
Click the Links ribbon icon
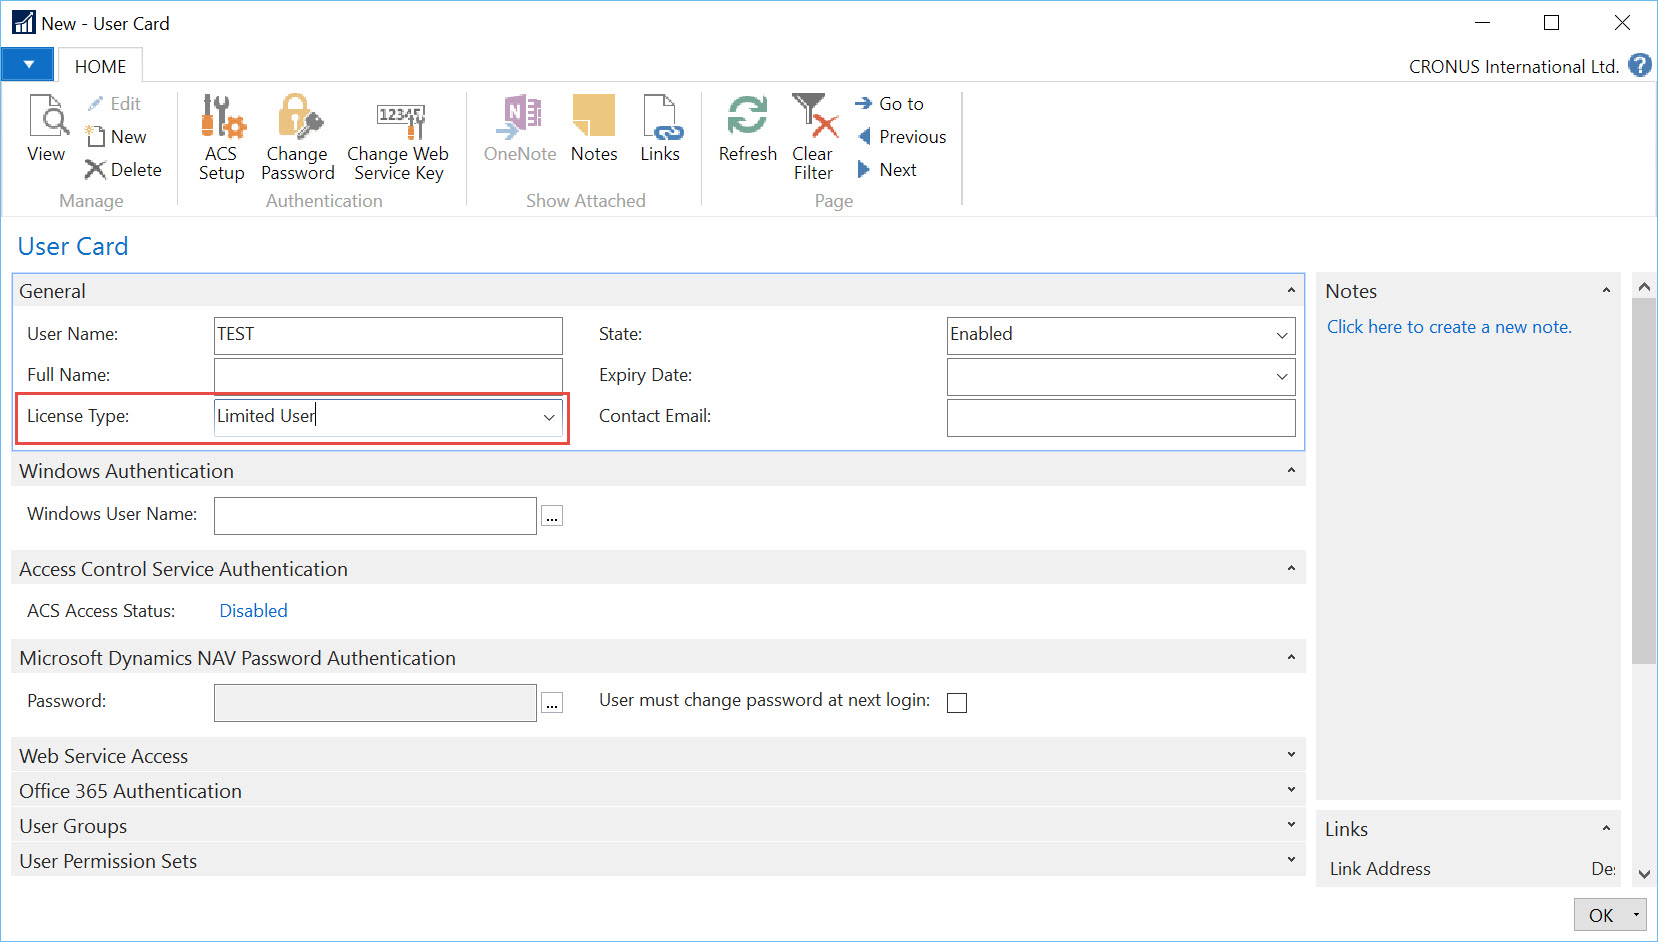[x=660, y=128]
